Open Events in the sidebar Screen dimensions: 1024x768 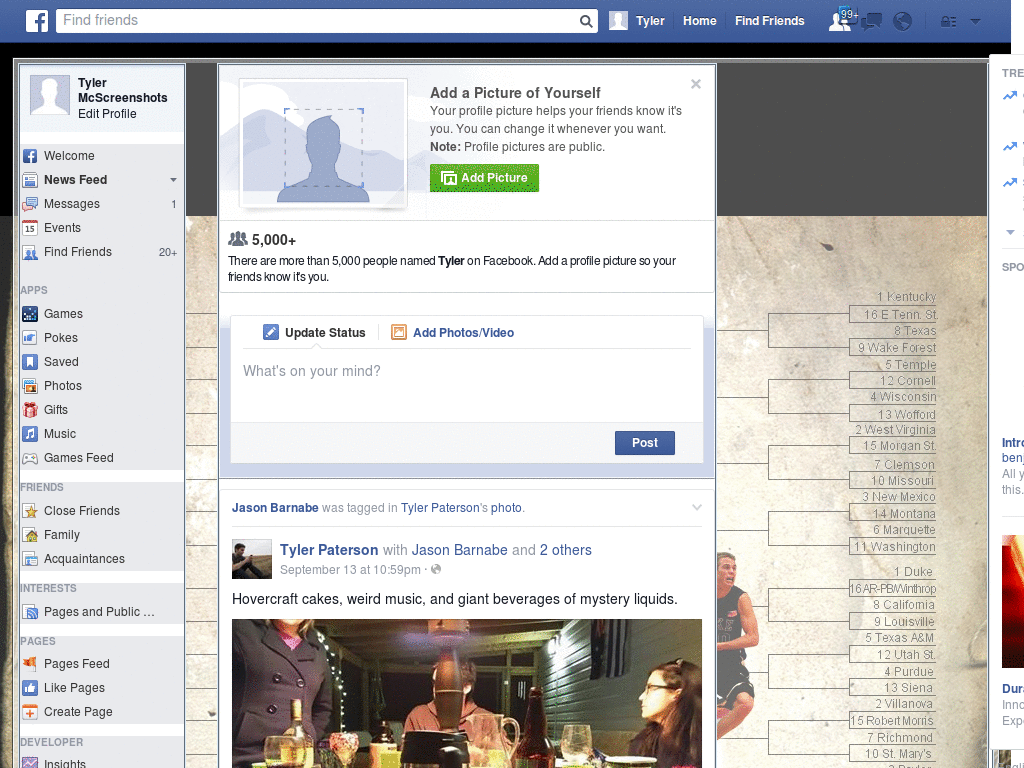point(62,228)
